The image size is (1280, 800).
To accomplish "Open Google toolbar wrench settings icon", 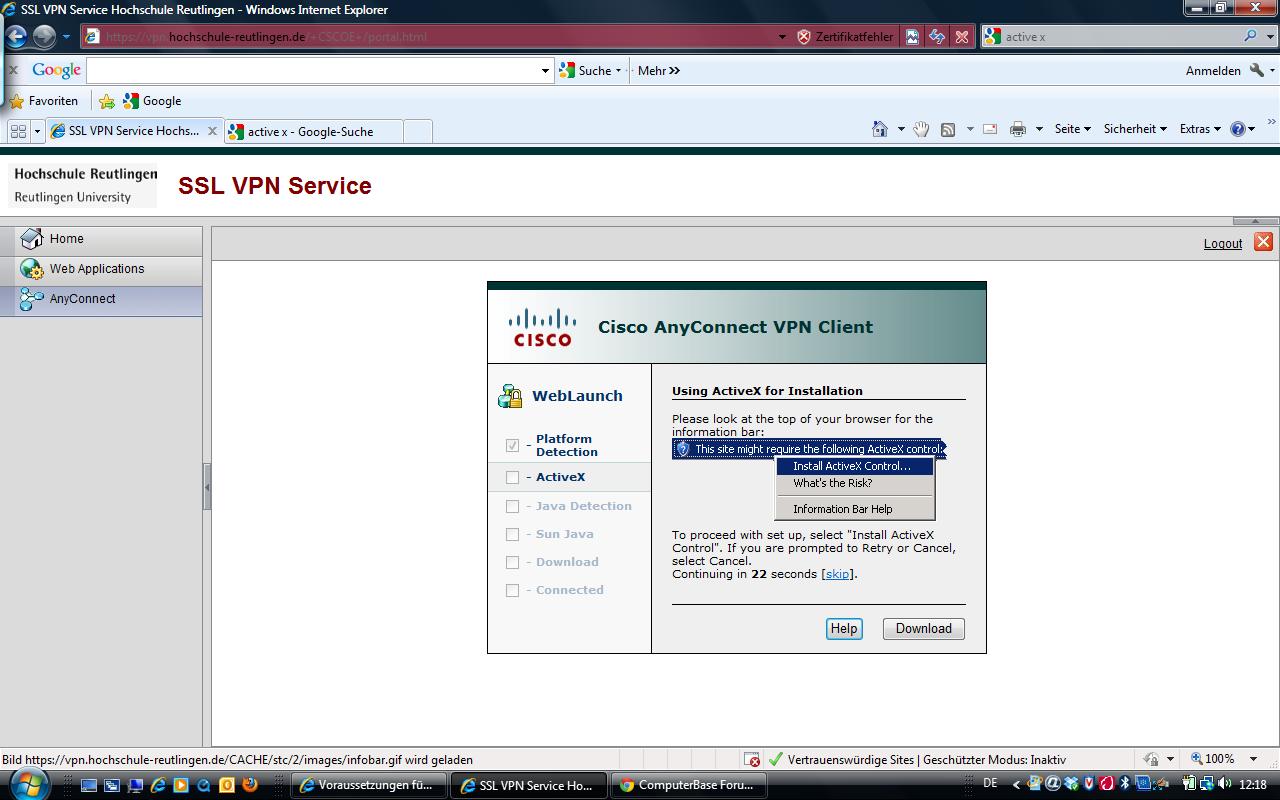I will click(x=1257, y=71).
